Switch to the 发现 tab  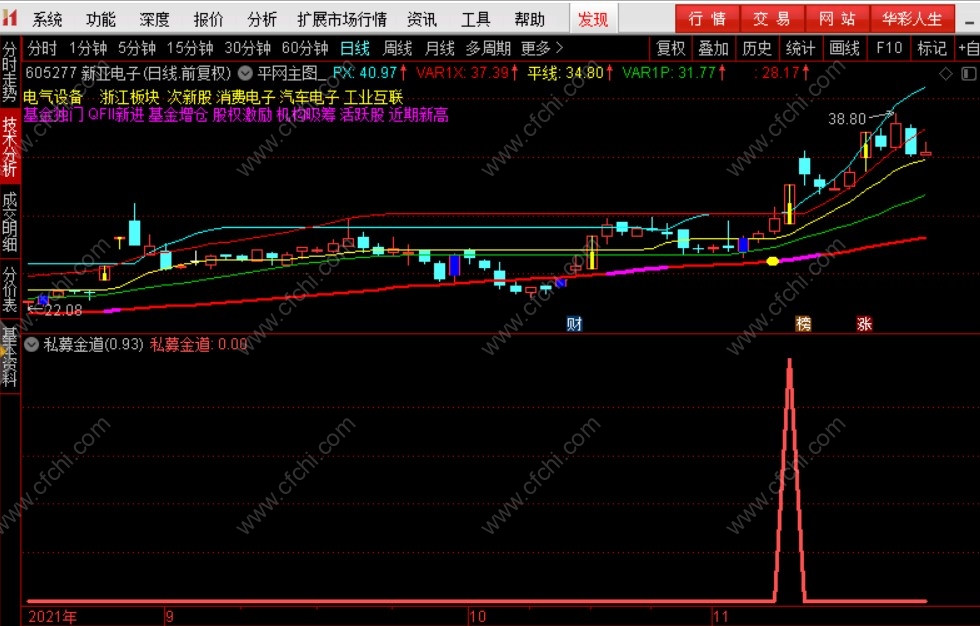click(593, 19)
